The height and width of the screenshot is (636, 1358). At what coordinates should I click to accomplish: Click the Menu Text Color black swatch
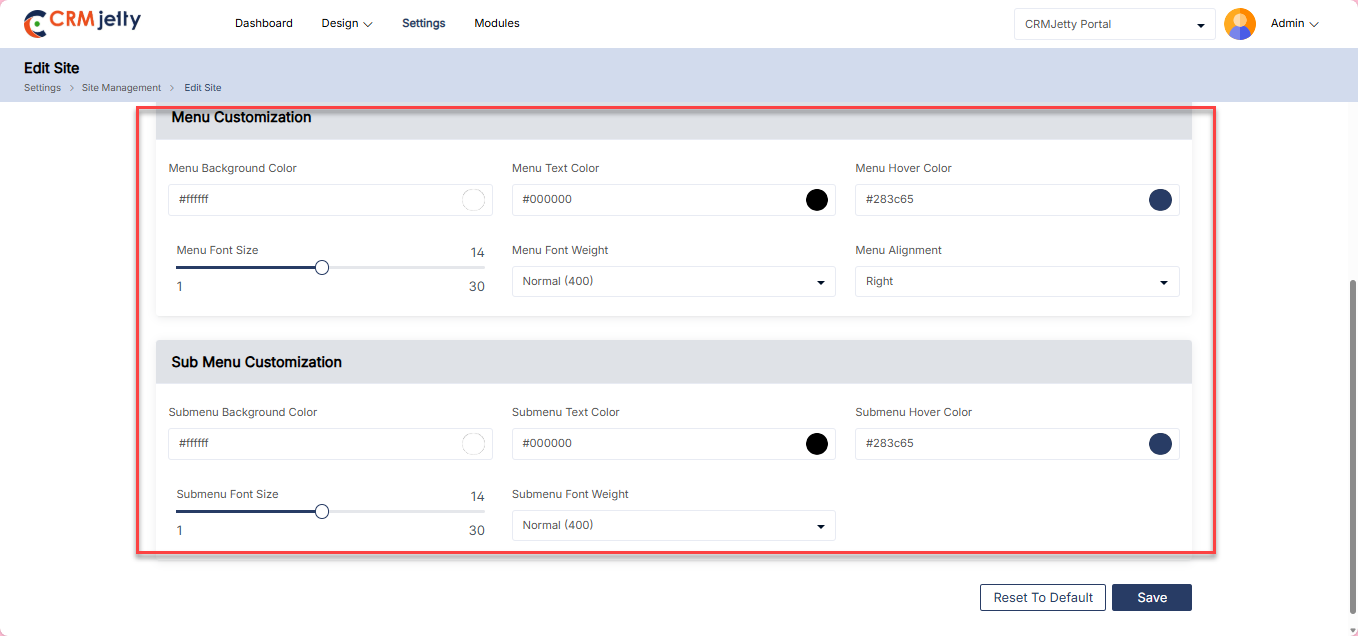pos(817,200)
